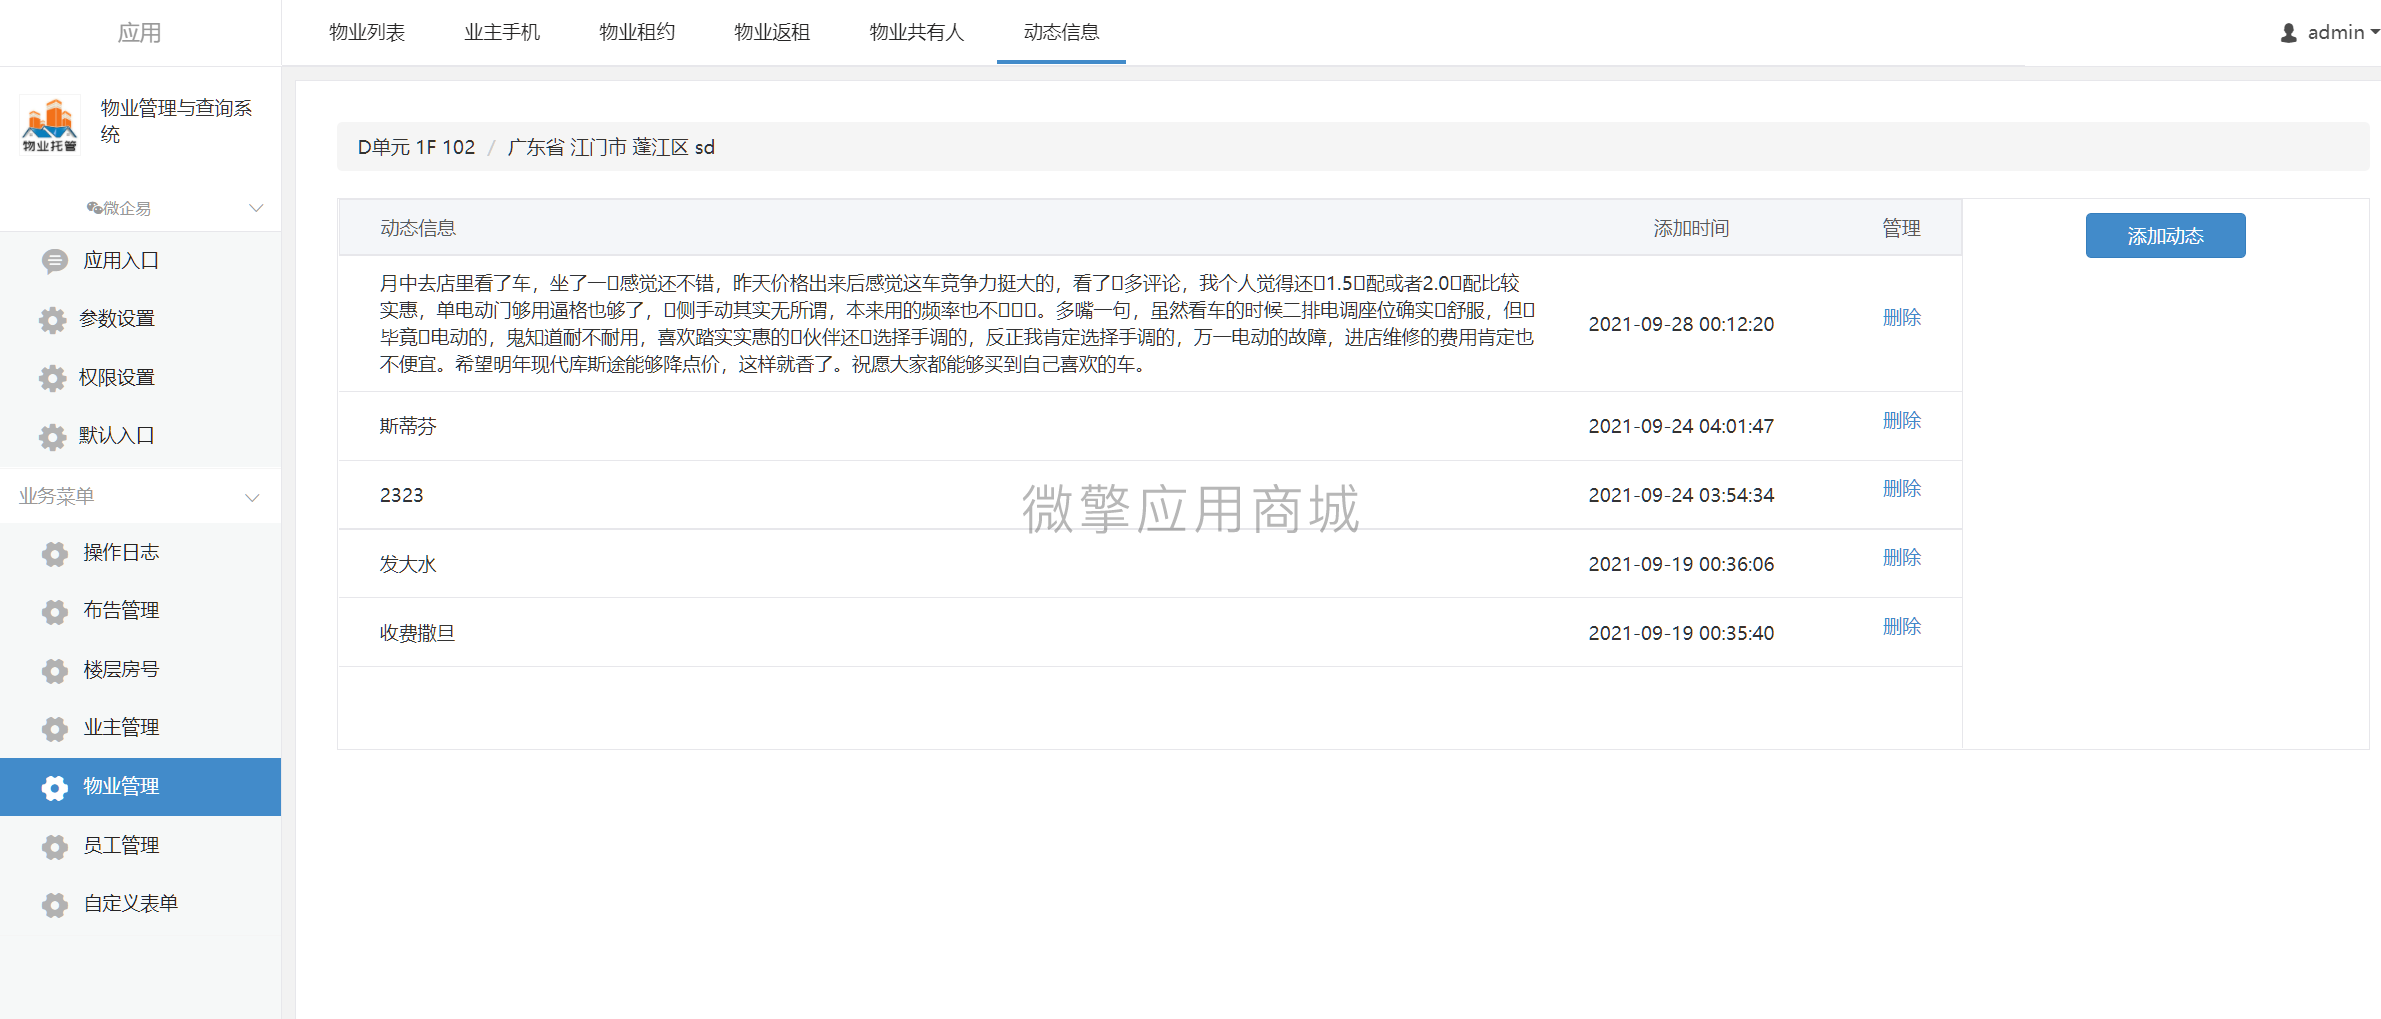
Task: Click the 应用 header at top left
Action: point(139,33)
